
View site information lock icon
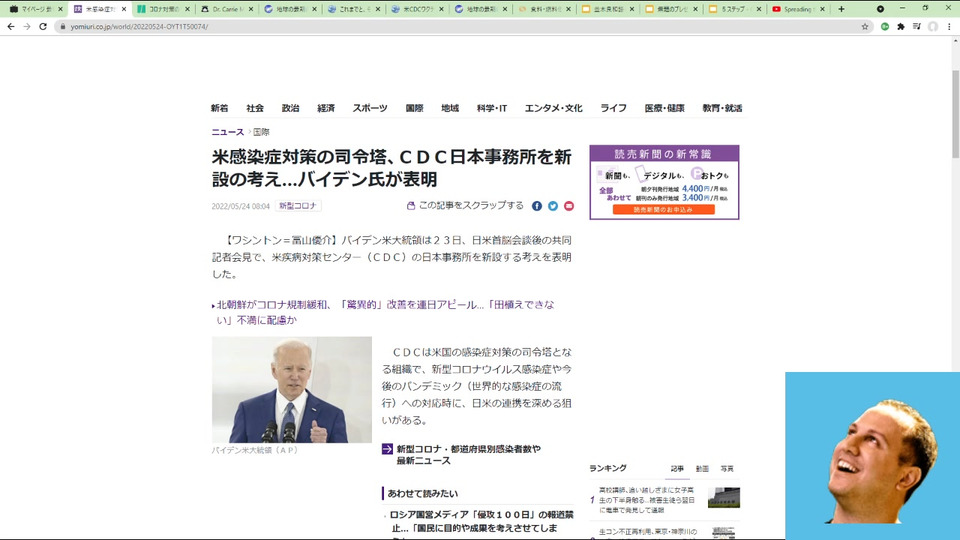click(62, 26)
